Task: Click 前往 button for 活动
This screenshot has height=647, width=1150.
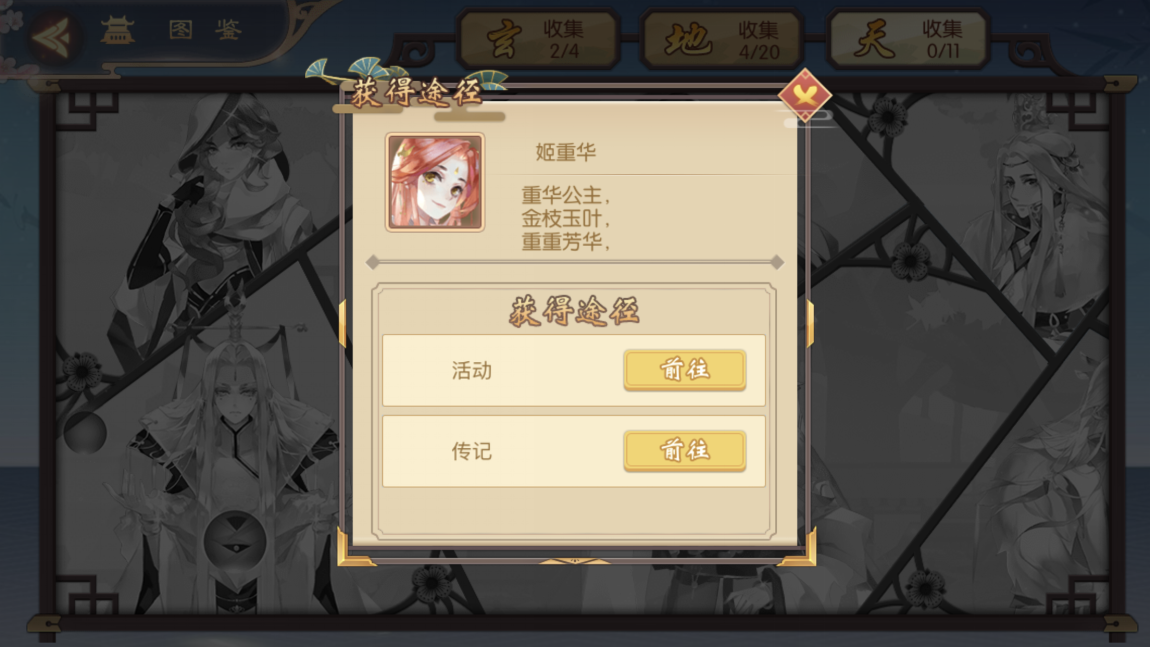Action: 684,370
